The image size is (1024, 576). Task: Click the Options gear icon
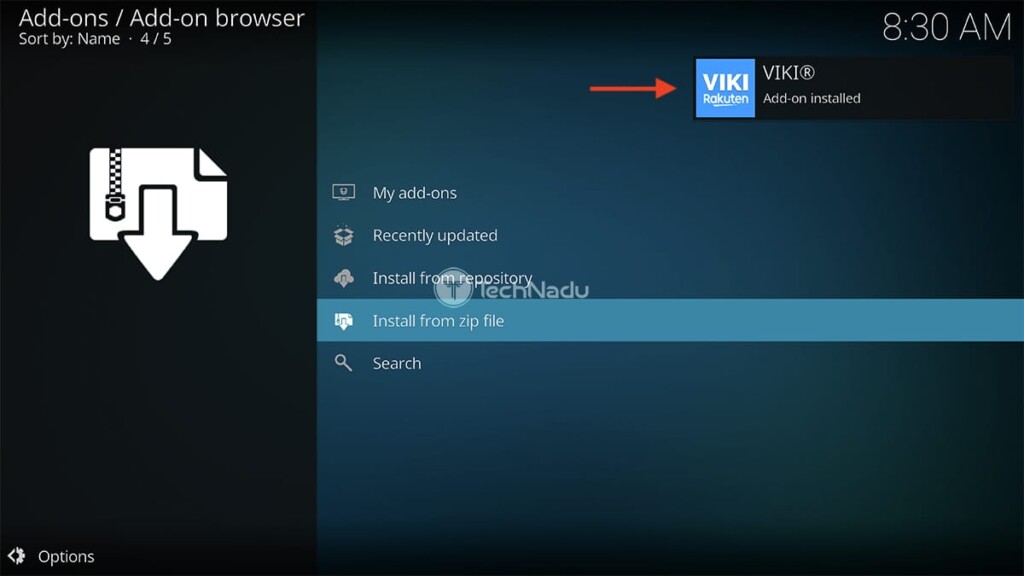click(x=16, y=556)
